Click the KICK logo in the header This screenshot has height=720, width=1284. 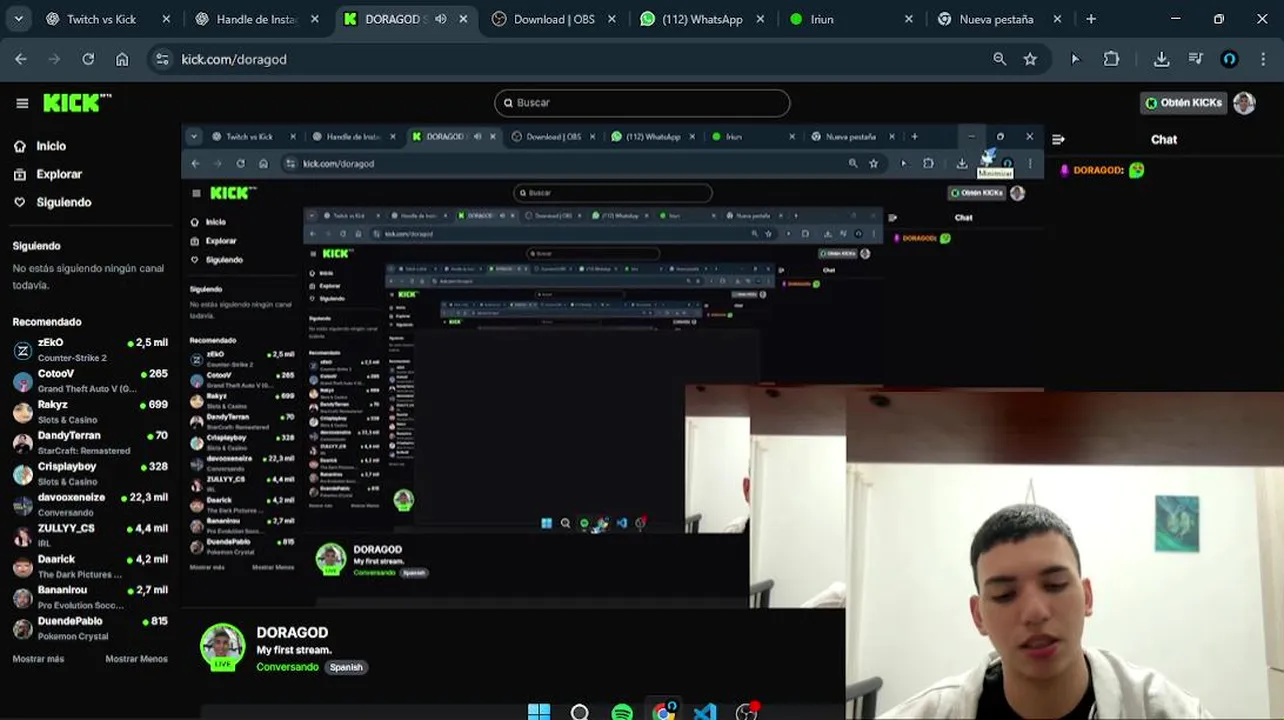pyautogui.click(x=77, y=103)
